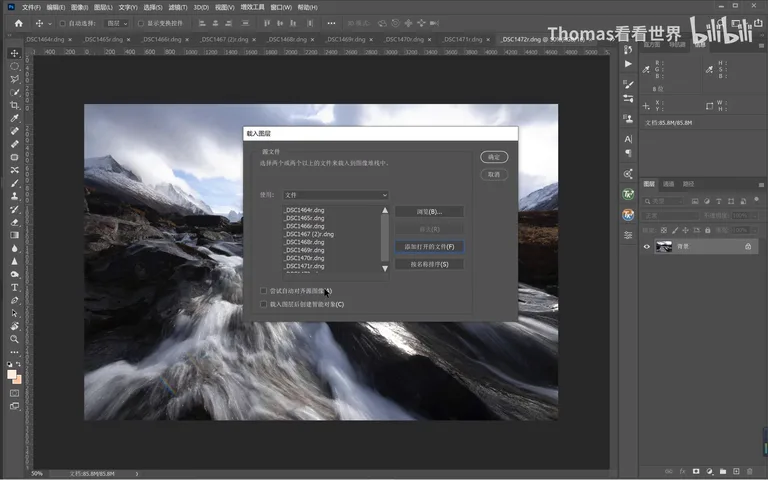768x480 pixels.
Task: Select the Move tool in the toolbox
Action: pyautogui.click(x=15, y=53)
